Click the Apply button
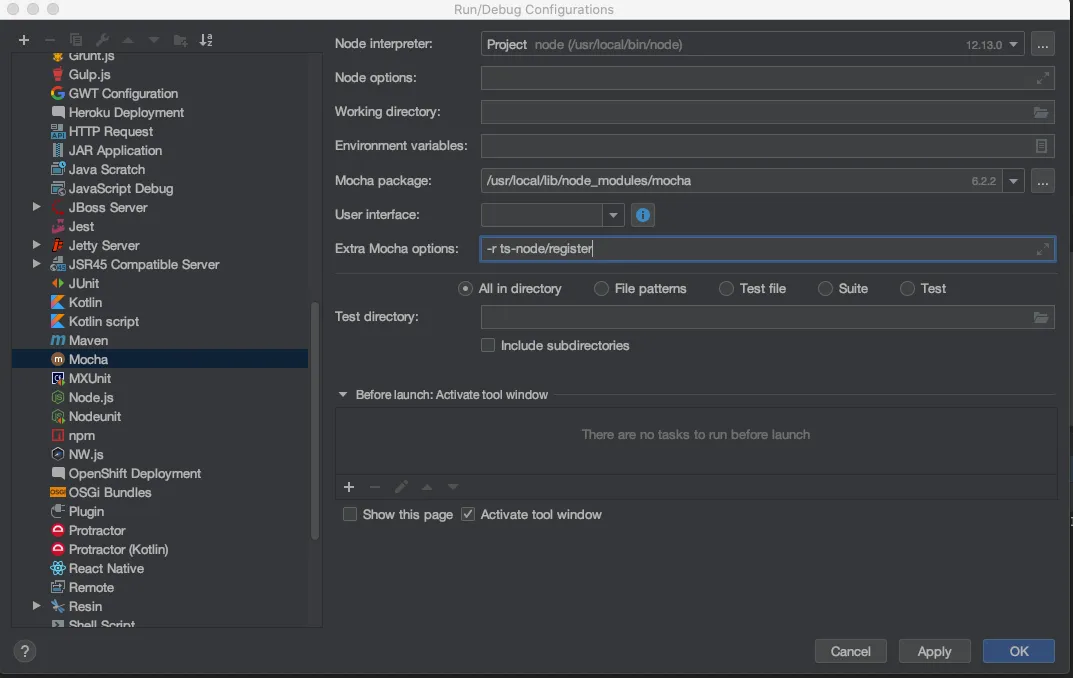 coord(934,651)
